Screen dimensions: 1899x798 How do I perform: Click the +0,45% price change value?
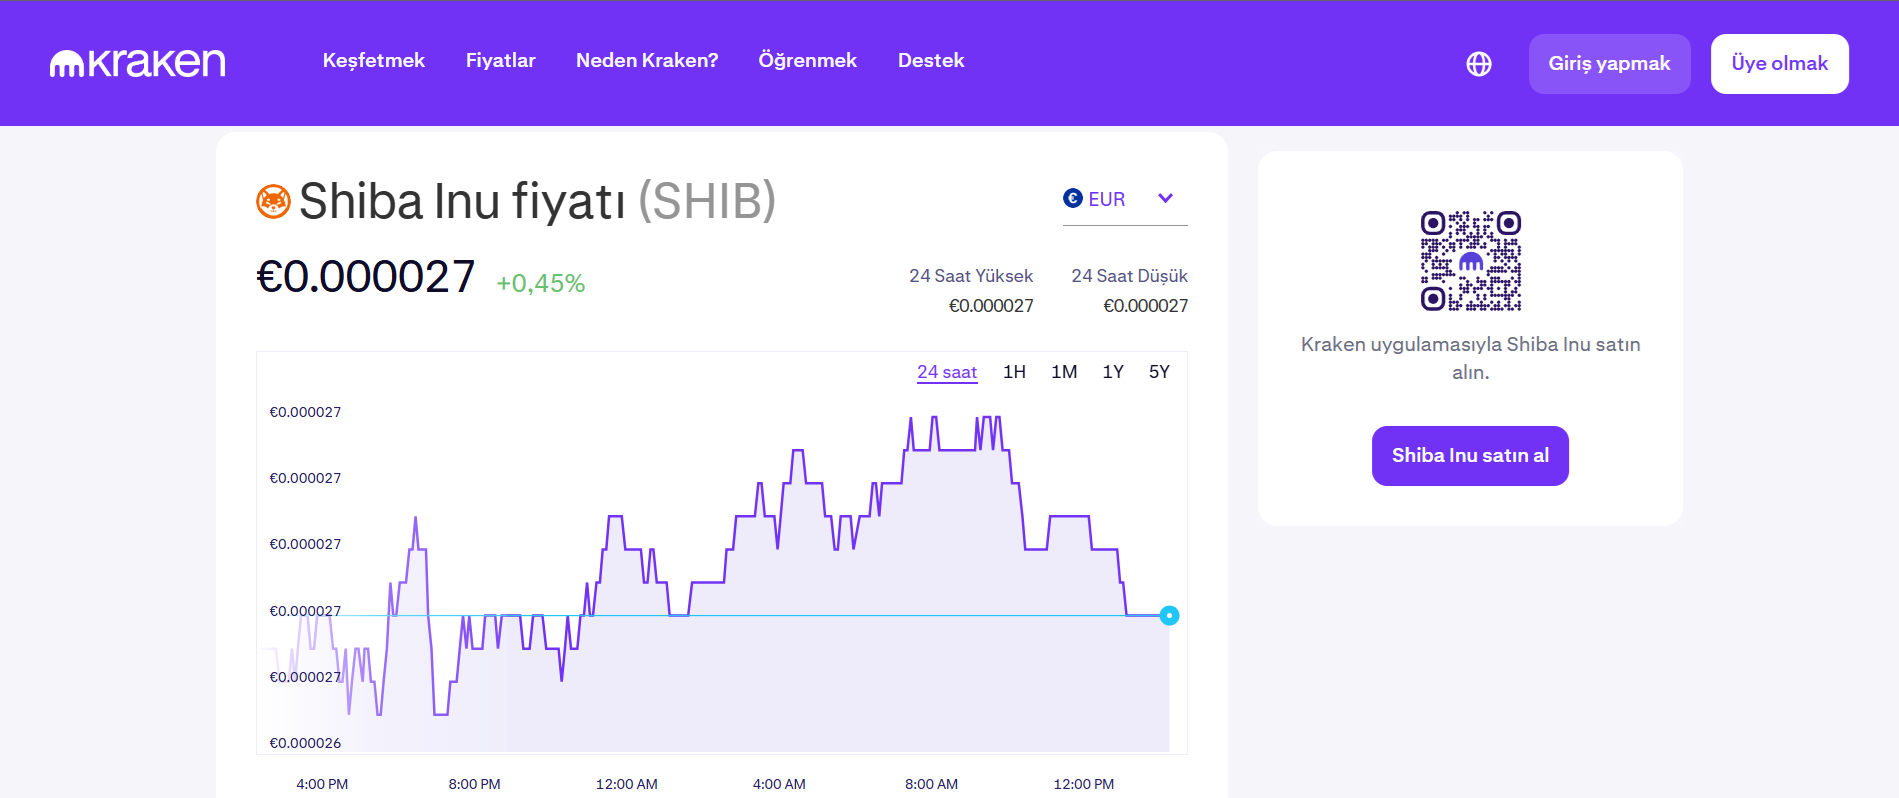[x=541, y=283]
